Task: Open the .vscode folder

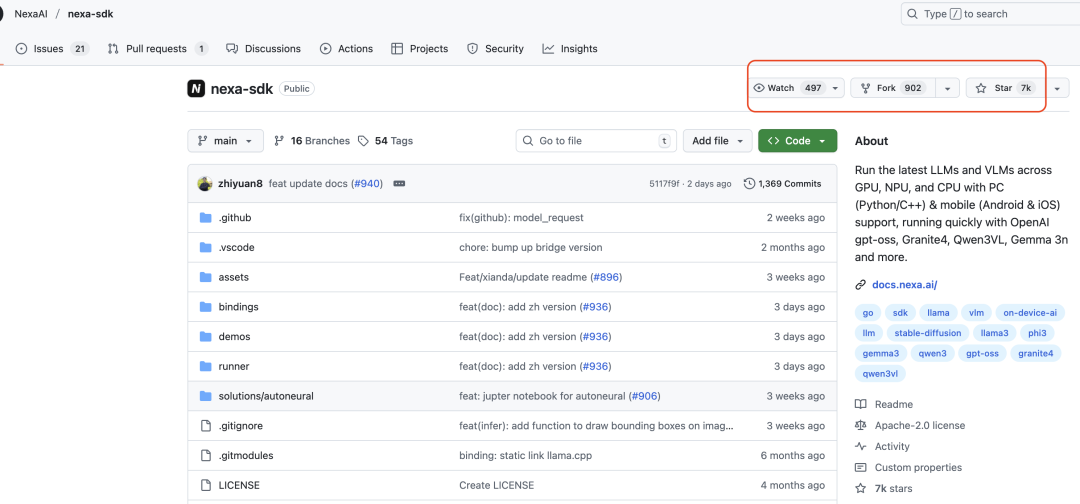Action: point(238,247)
